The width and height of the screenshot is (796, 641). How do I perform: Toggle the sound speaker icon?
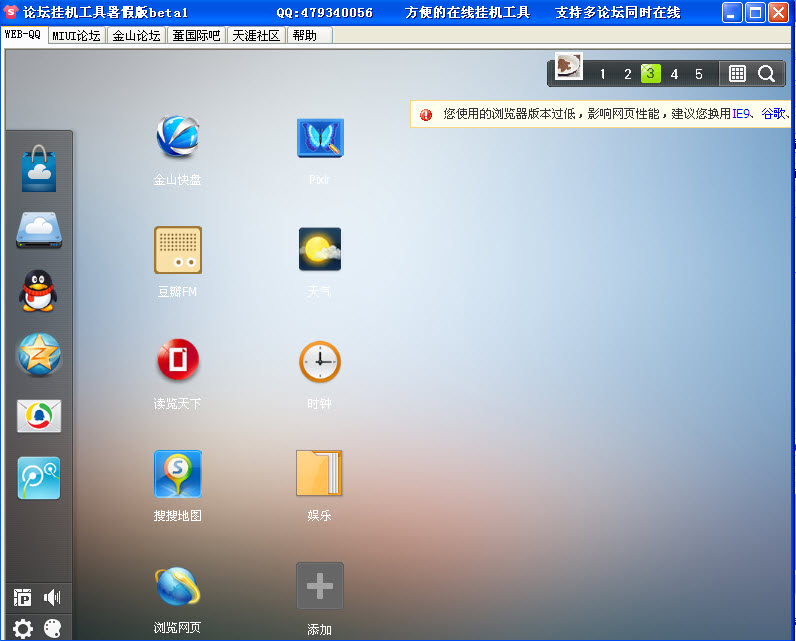coord(52,597)
